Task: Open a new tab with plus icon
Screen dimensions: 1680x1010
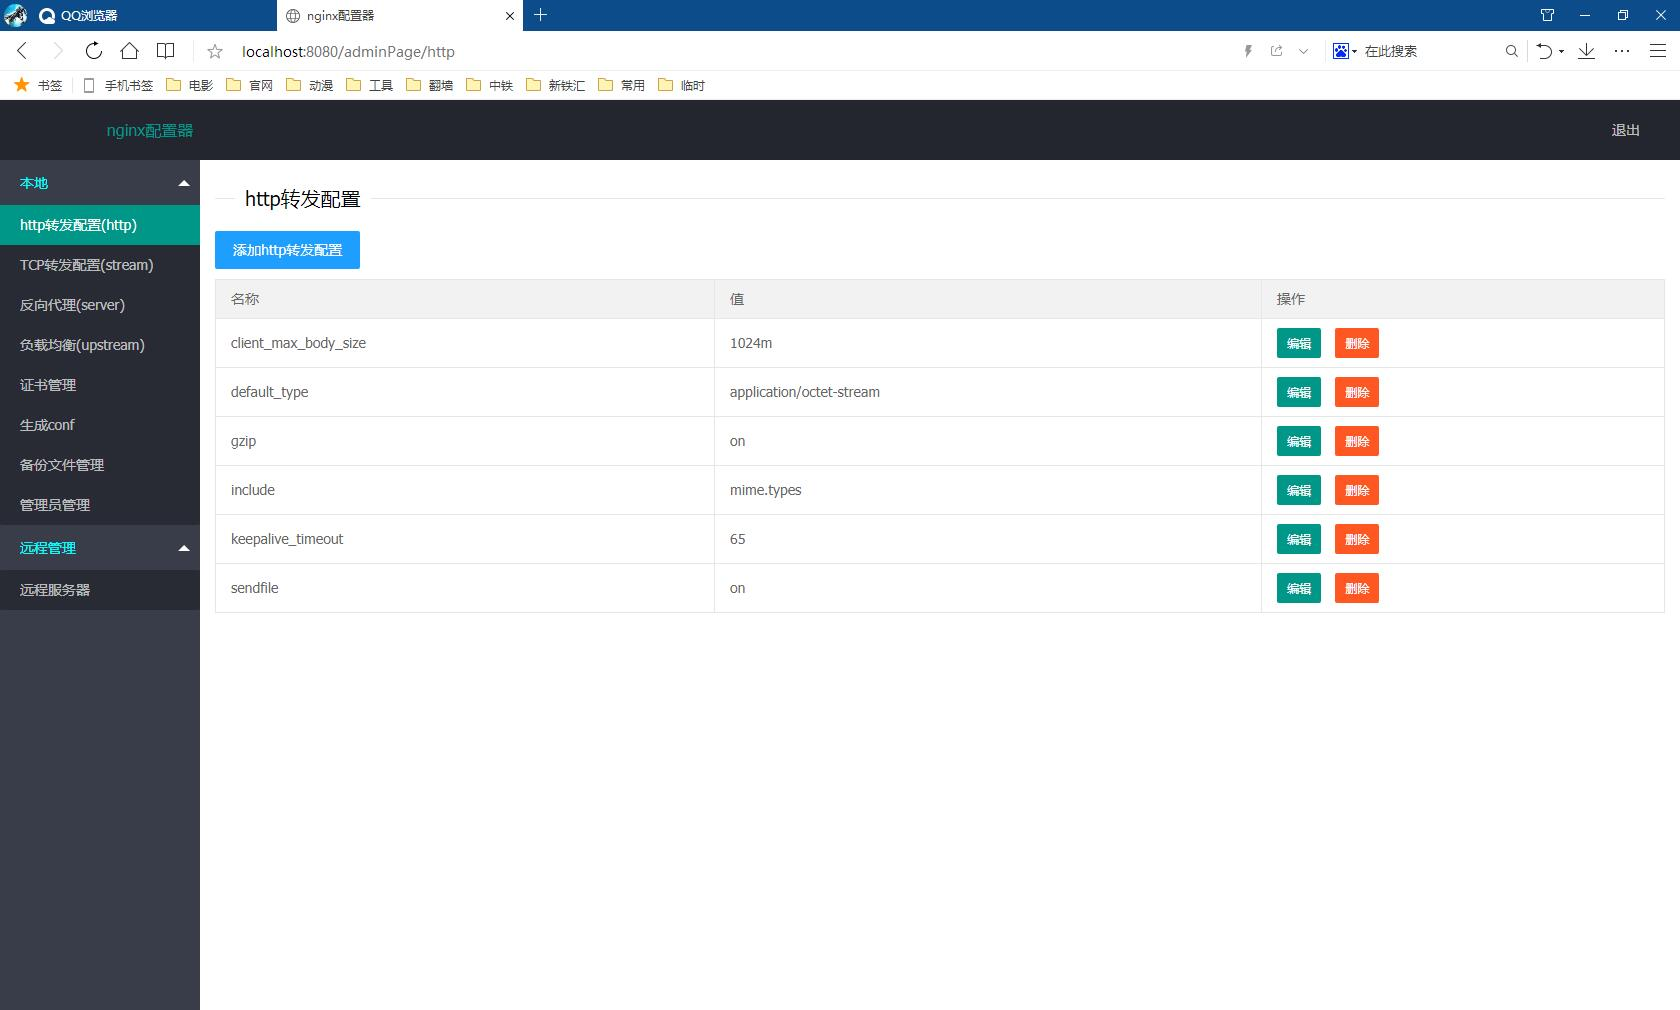Action: 540,15
